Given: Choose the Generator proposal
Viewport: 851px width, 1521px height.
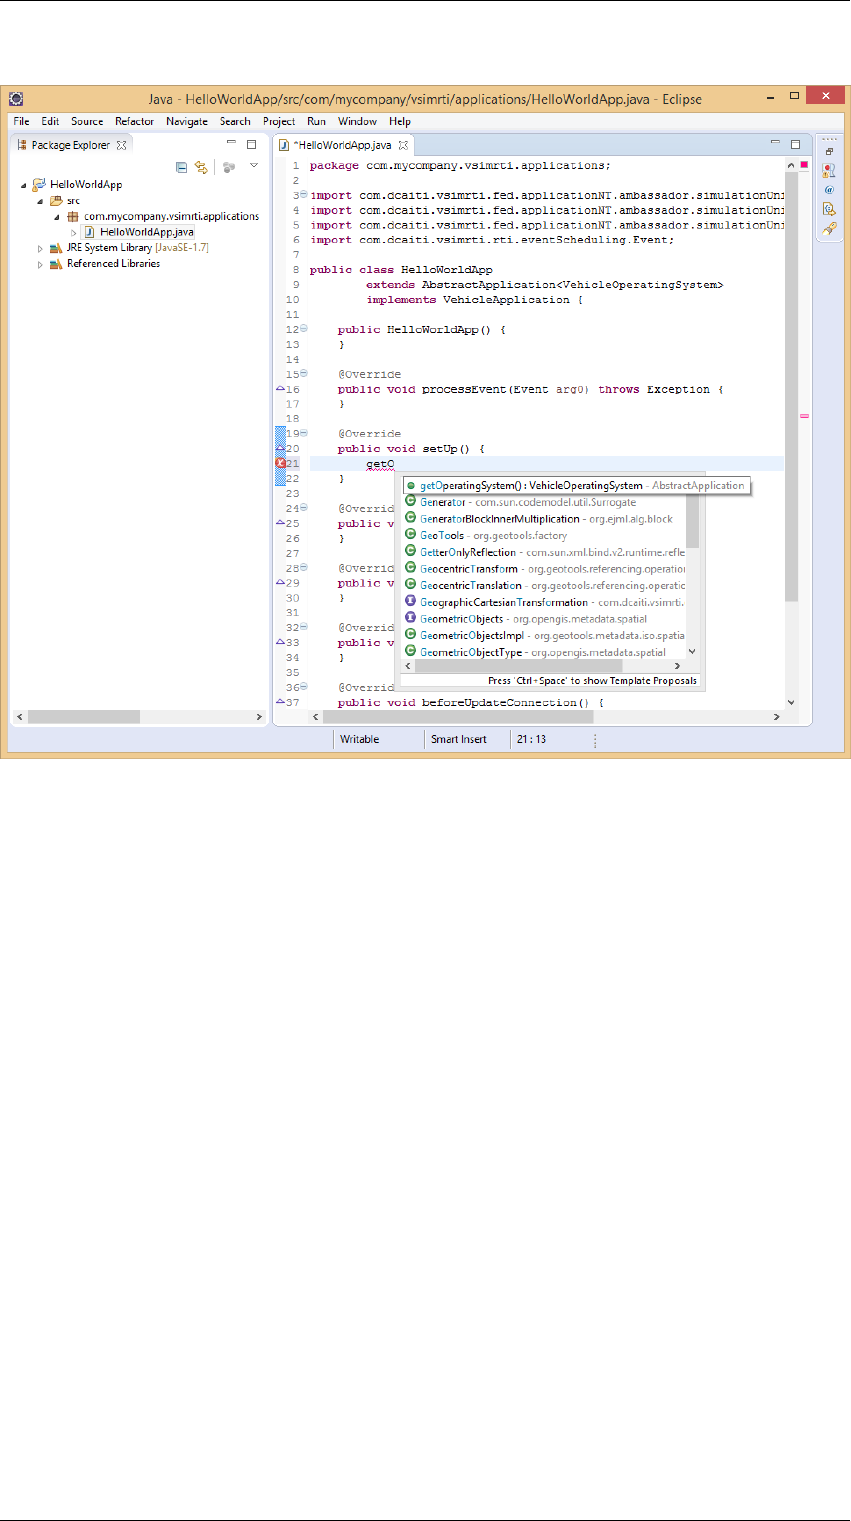Looking at the screenshot, I should point(545,502).
